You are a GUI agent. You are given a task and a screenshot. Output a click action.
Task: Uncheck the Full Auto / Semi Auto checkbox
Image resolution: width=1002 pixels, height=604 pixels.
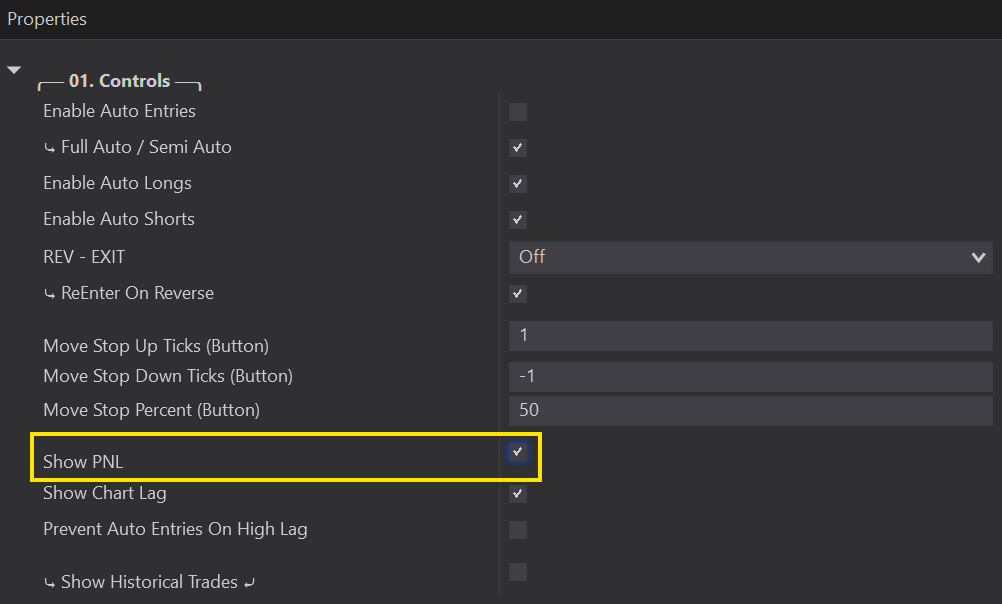point(517,148)
